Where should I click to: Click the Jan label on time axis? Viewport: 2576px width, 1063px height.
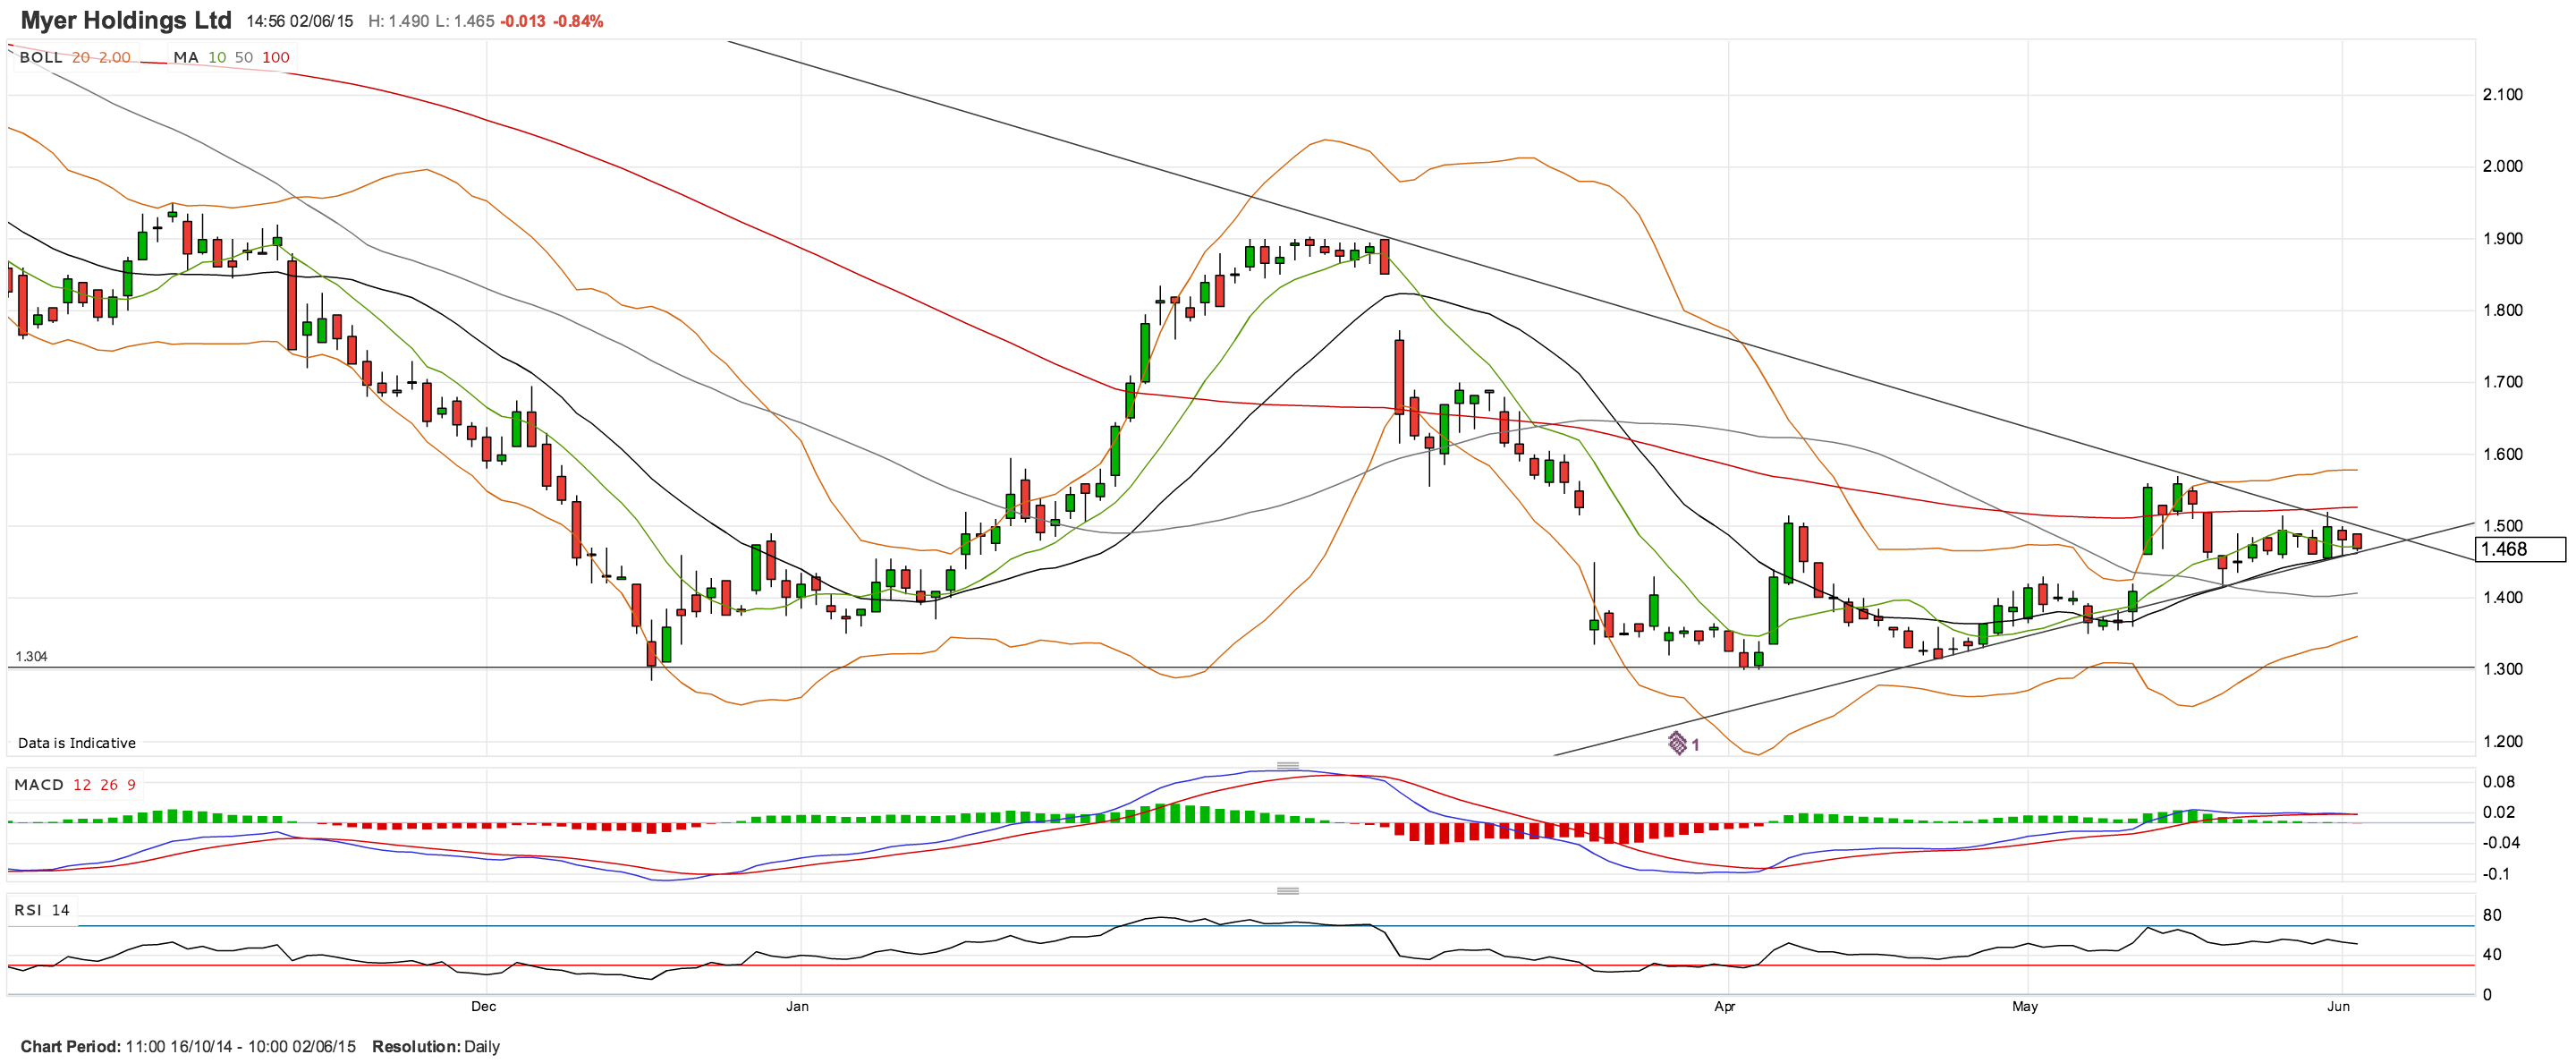(797, 1006)
